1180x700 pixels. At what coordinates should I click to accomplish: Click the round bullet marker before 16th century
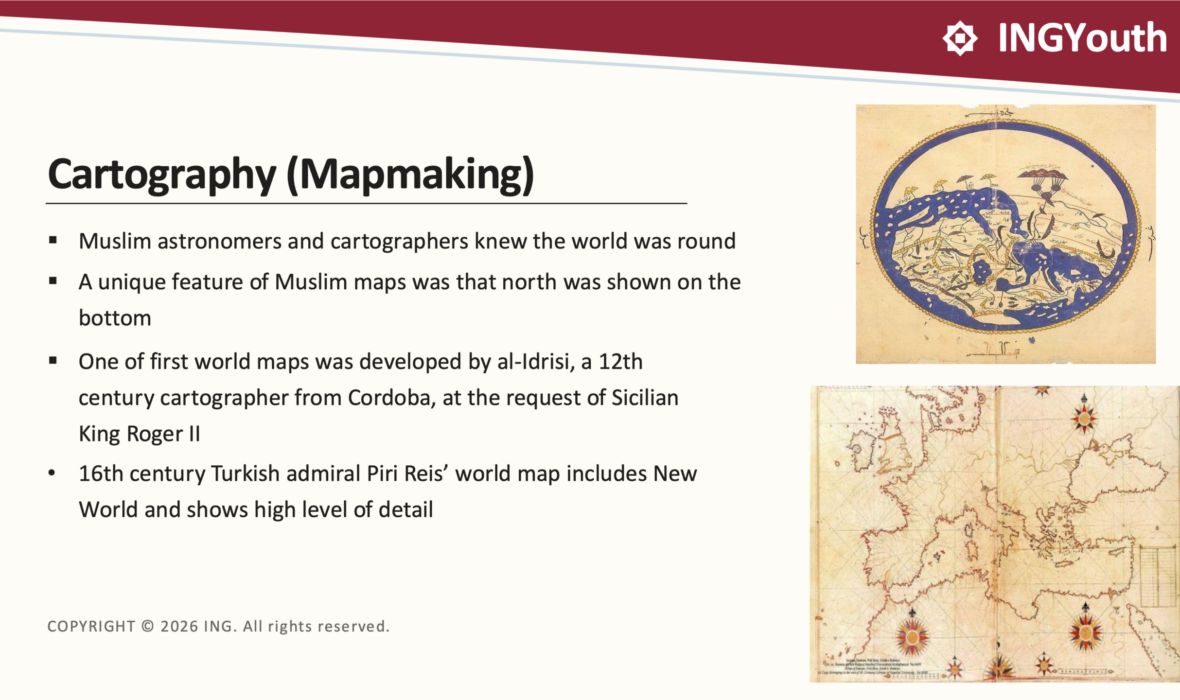52,473
